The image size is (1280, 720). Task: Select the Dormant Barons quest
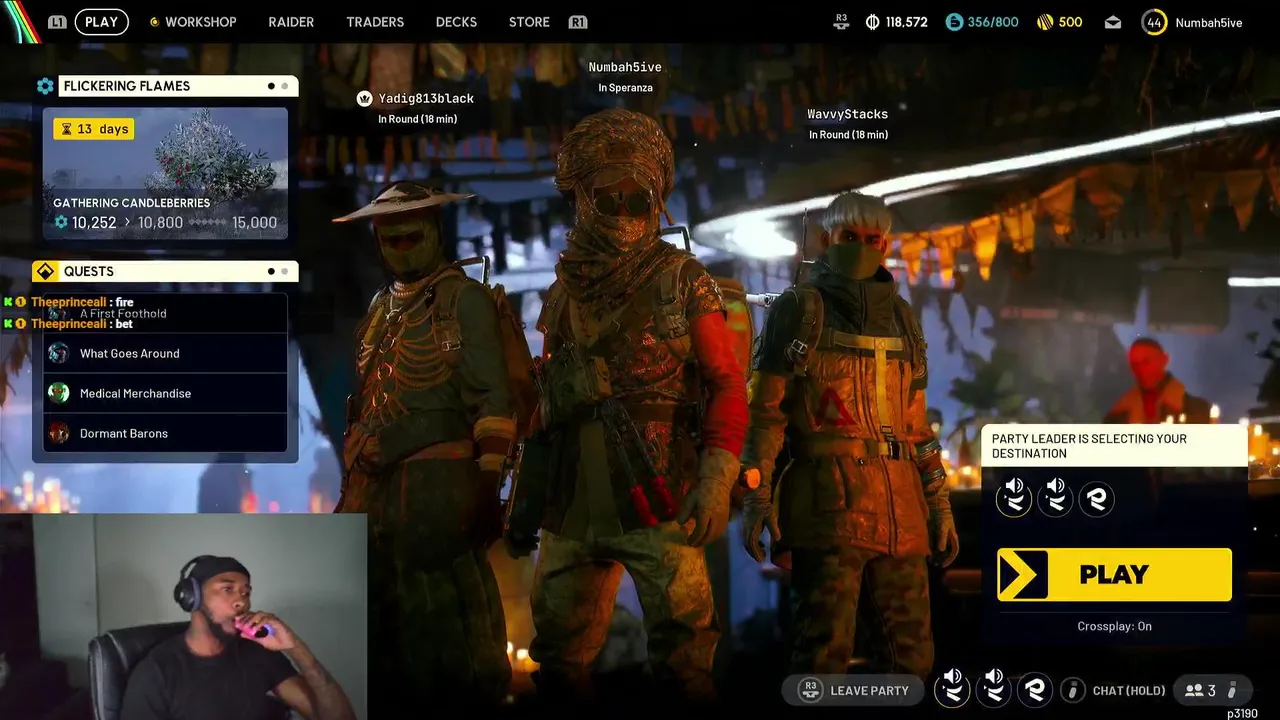point(165,433)
